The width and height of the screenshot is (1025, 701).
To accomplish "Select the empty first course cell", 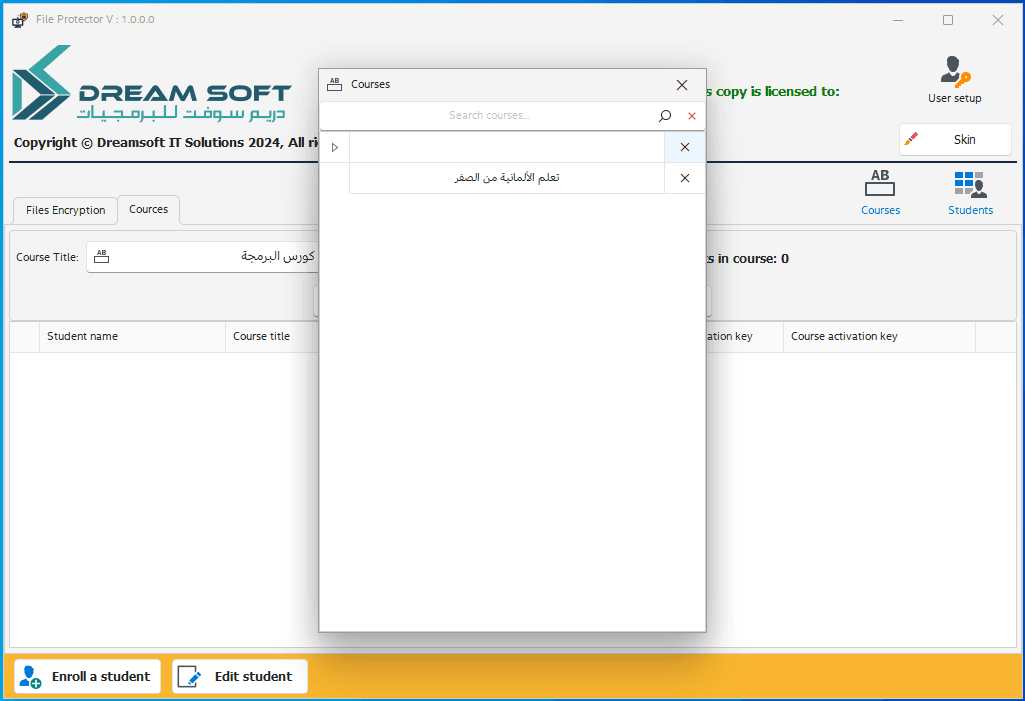I will pyautogui.click(x=507, y=147).
